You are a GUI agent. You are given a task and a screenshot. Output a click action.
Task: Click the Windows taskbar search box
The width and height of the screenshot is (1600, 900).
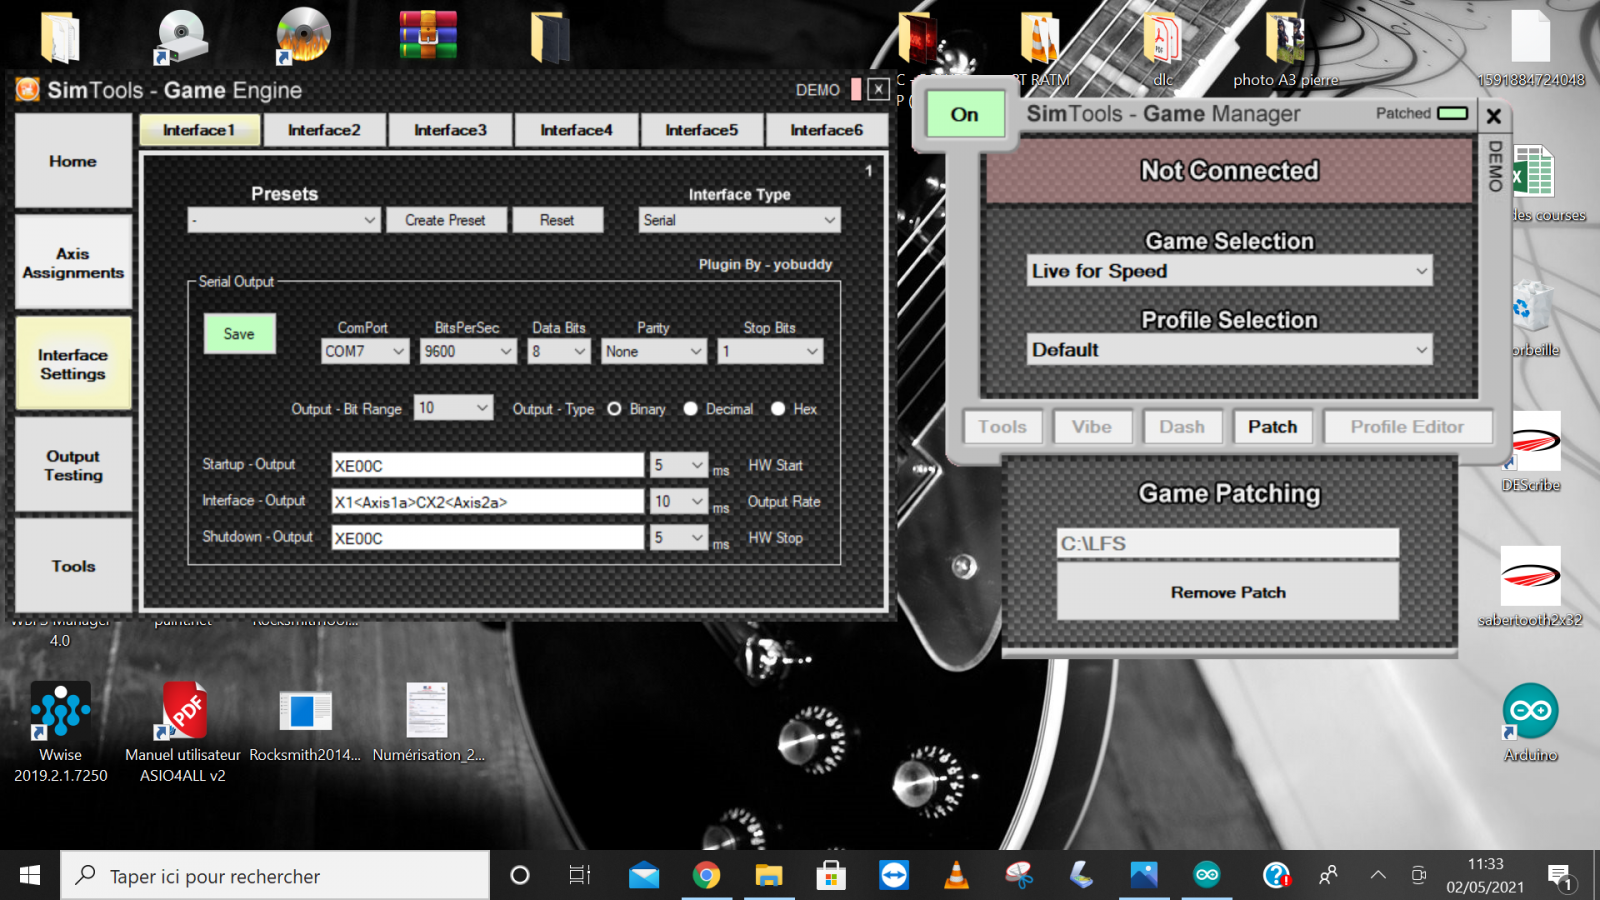click(276, 876)
